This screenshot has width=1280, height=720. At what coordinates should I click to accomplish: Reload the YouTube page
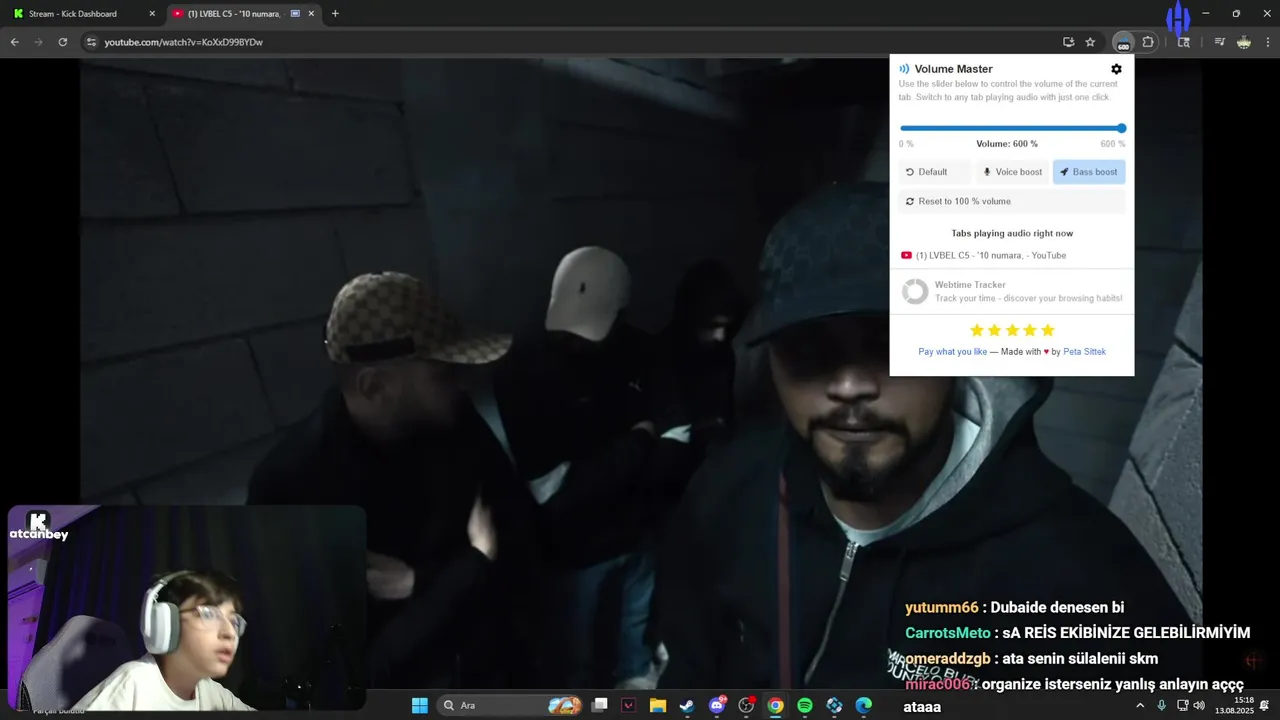pos(62,42)
